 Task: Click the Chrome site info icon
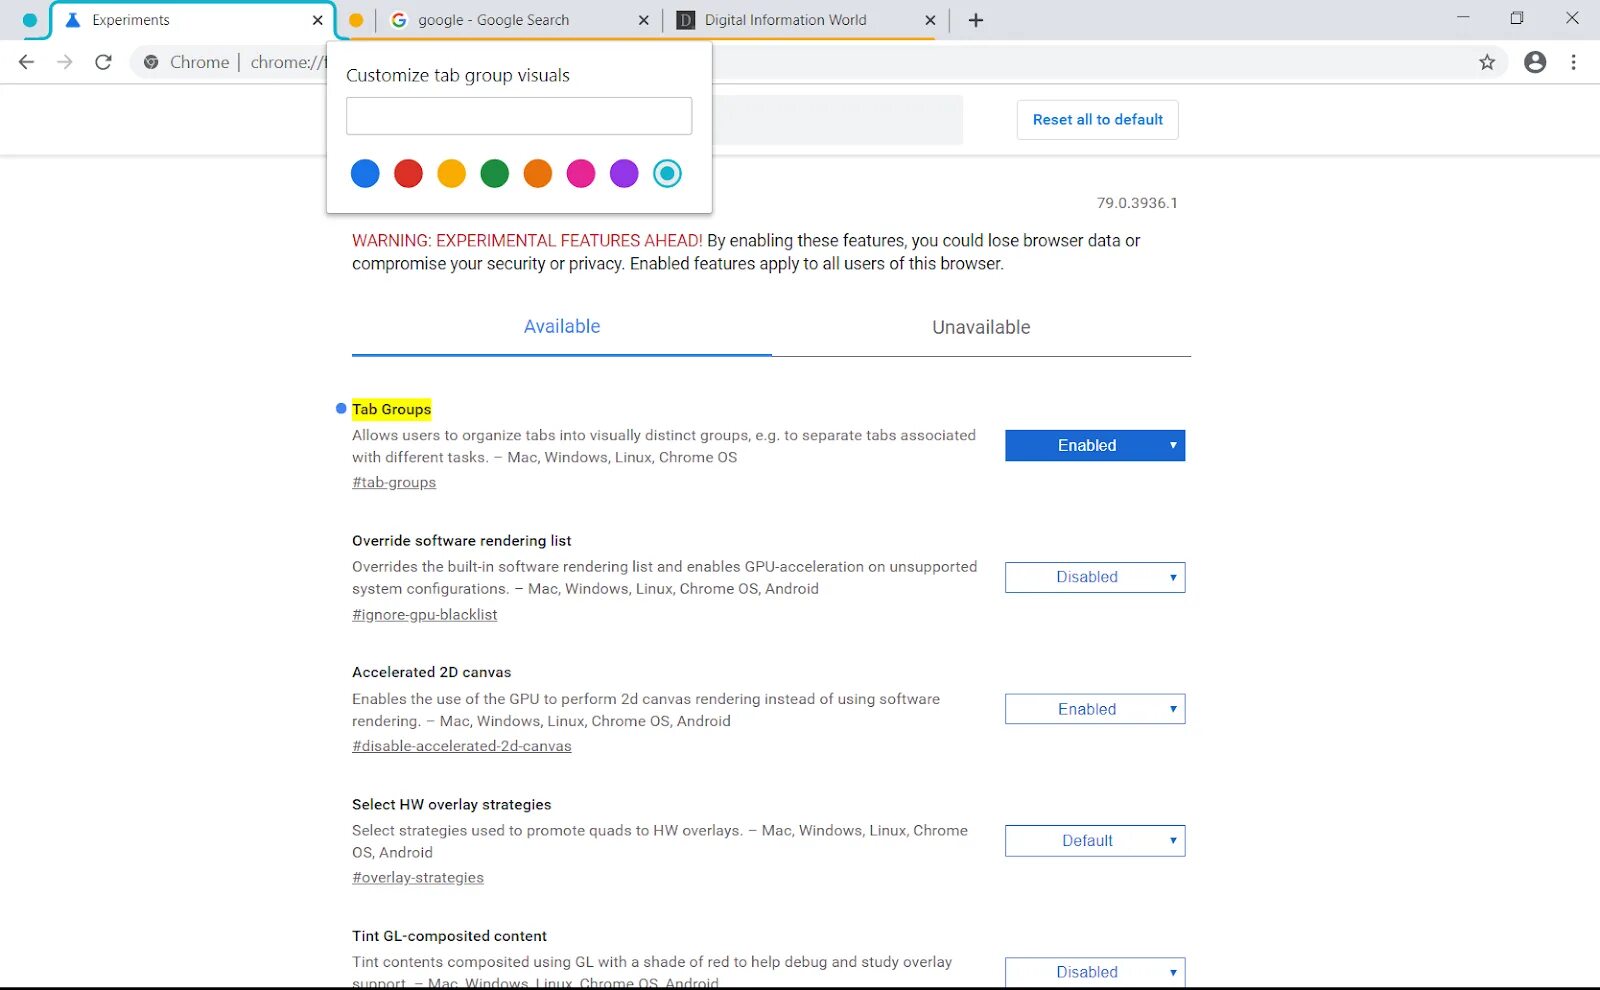click(x=151, y=62)
